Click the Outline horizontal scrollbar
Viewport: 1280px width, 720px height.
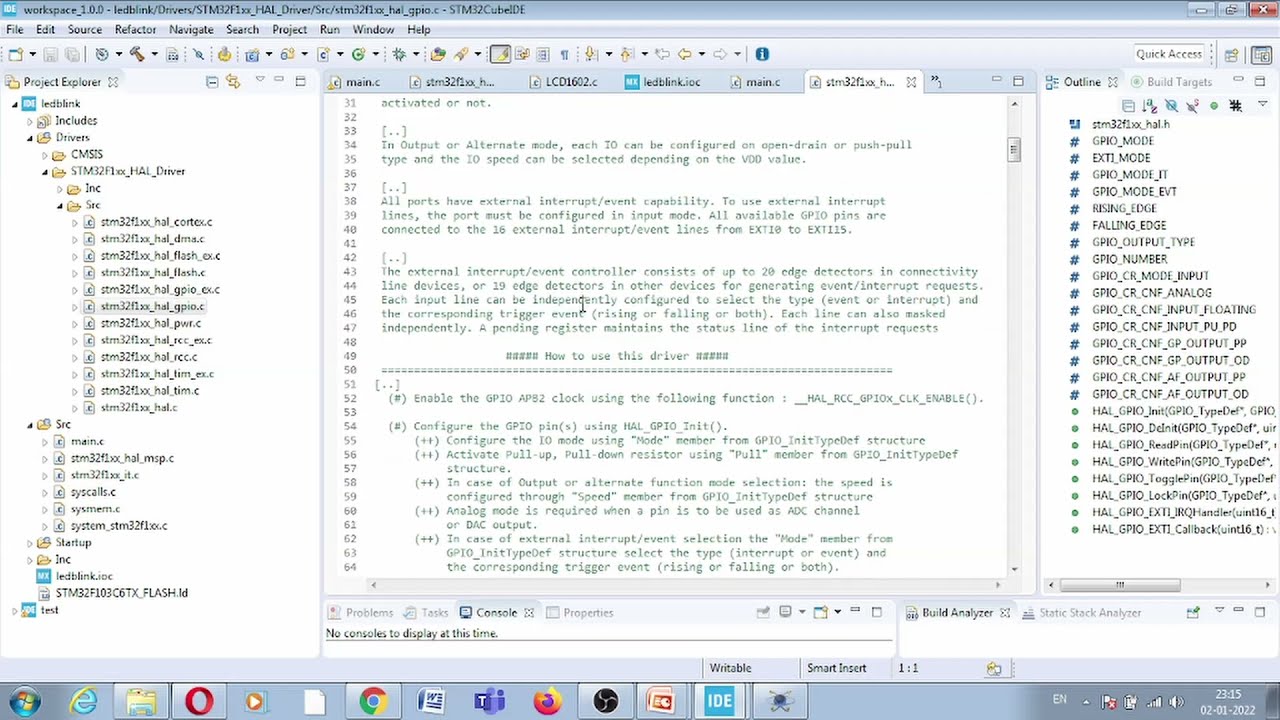(1120, 585)
